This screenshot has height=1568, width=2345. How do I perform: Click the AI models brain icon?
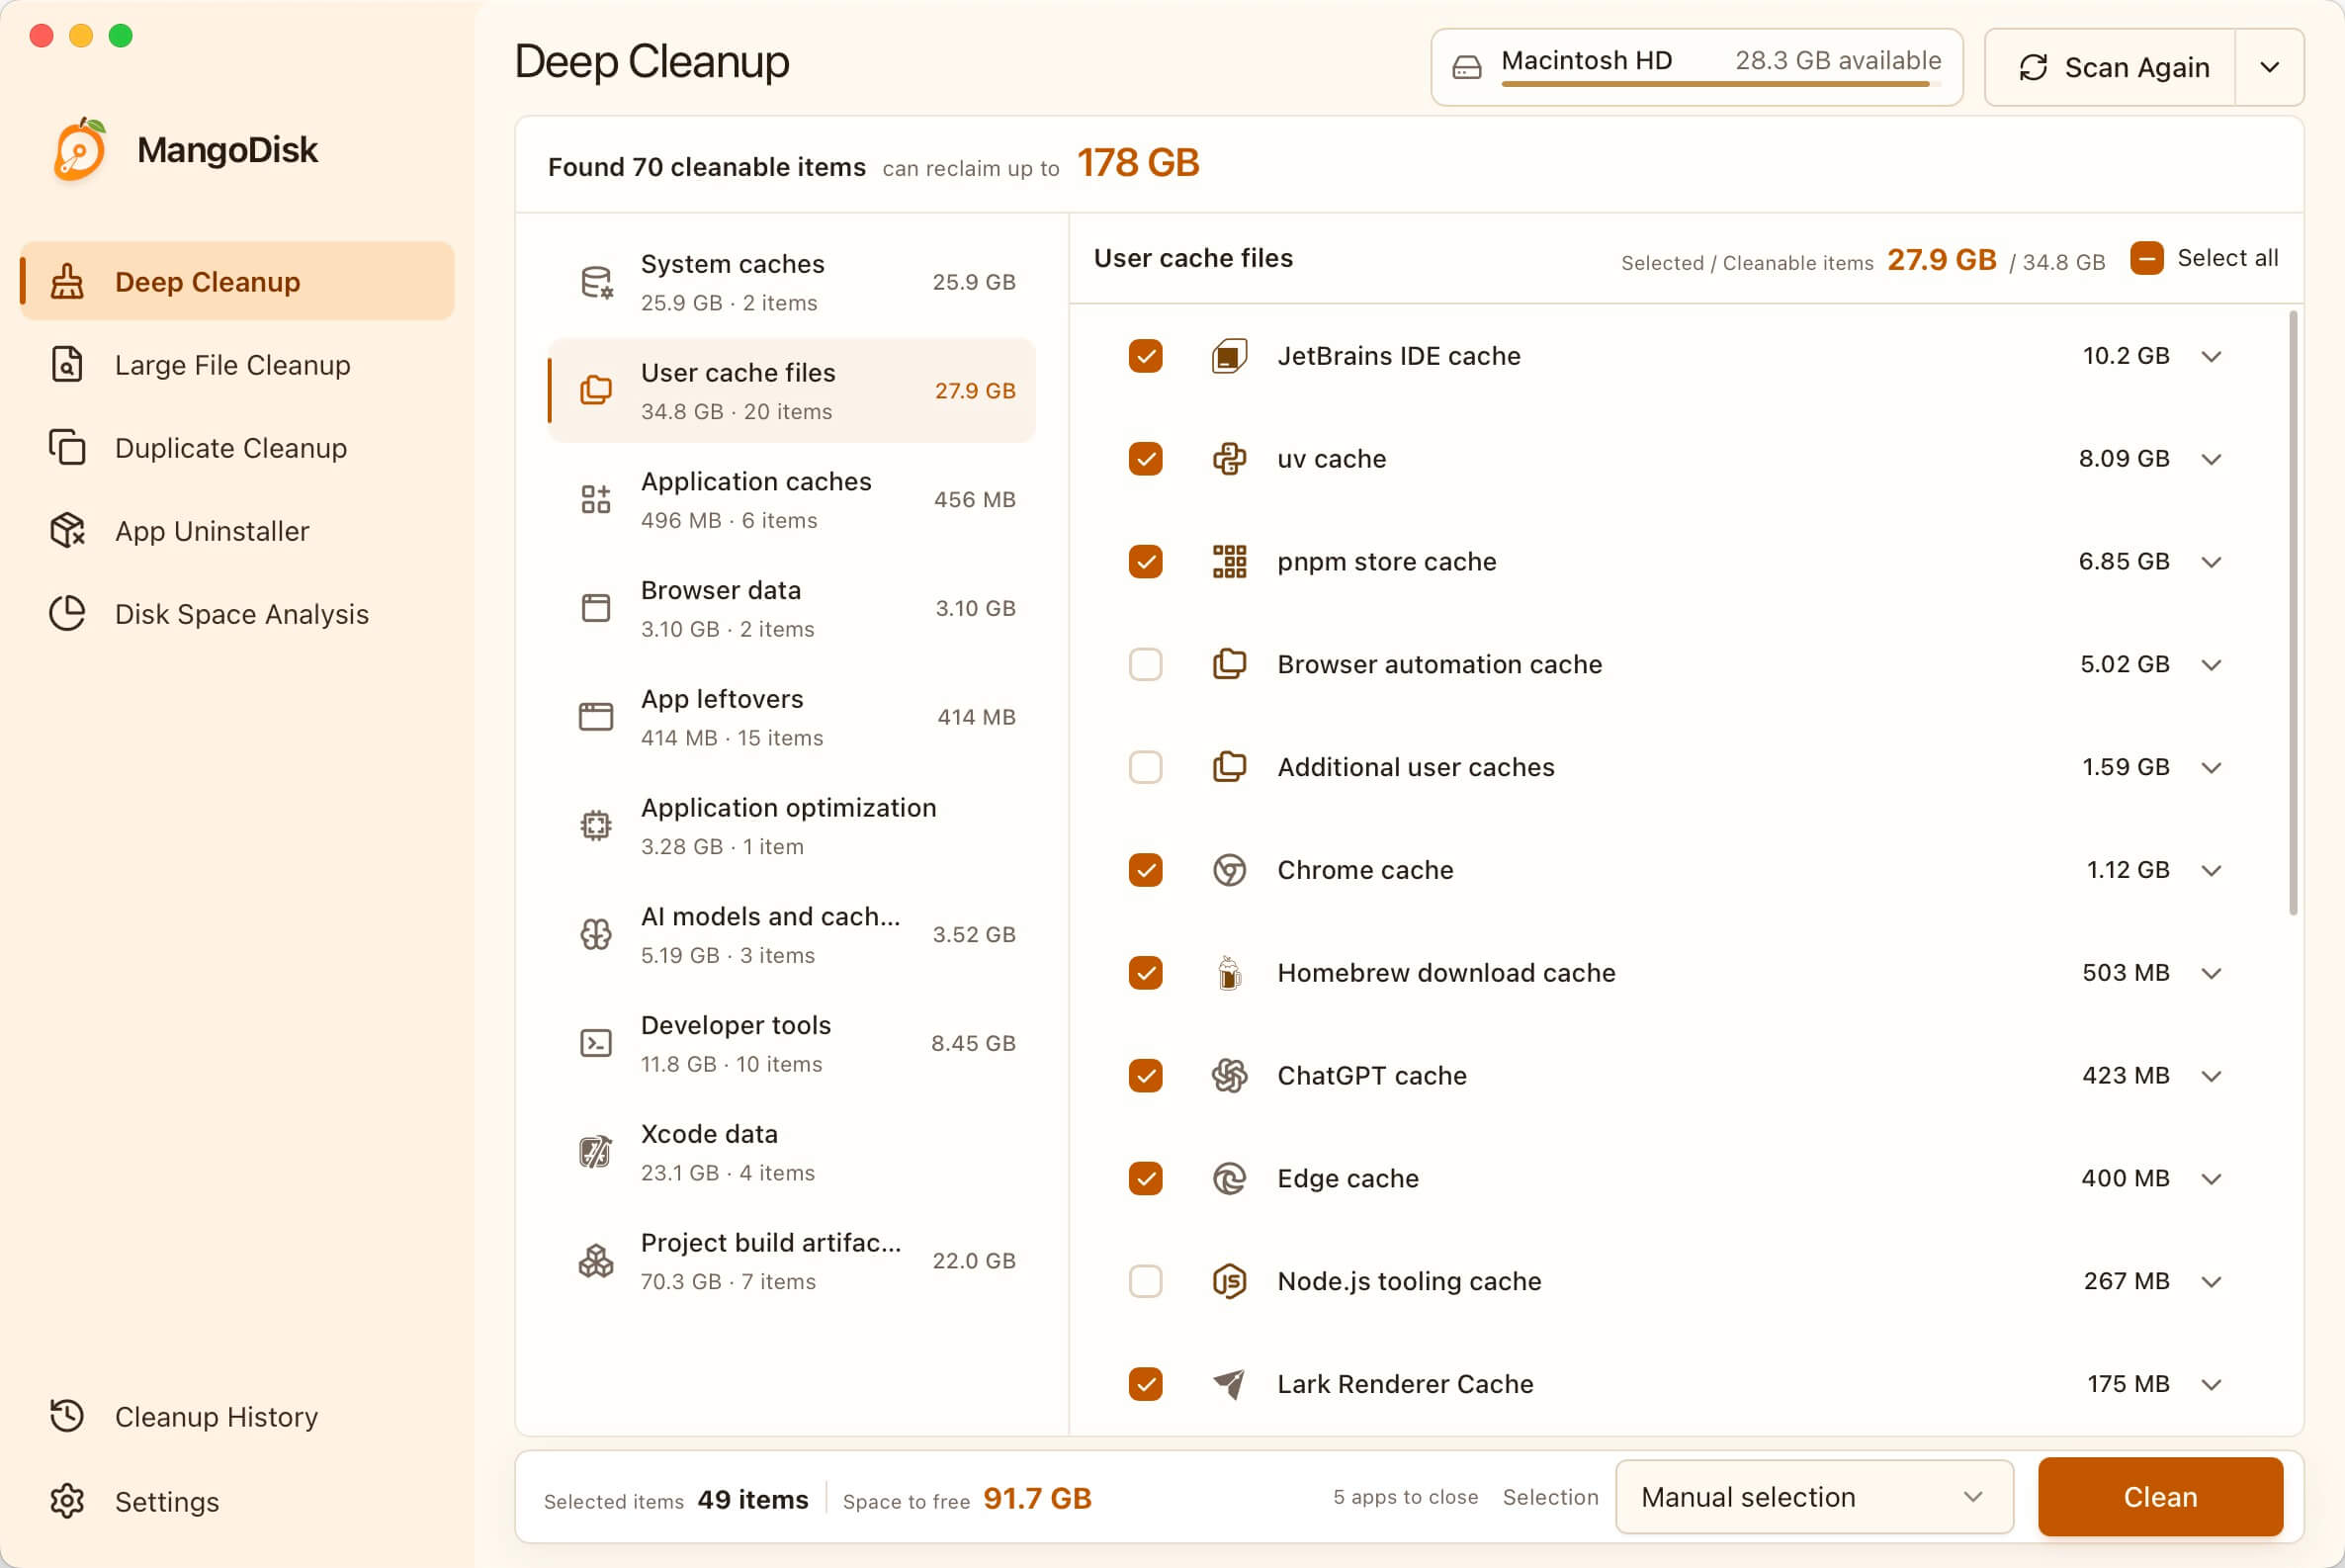[596, 935]
